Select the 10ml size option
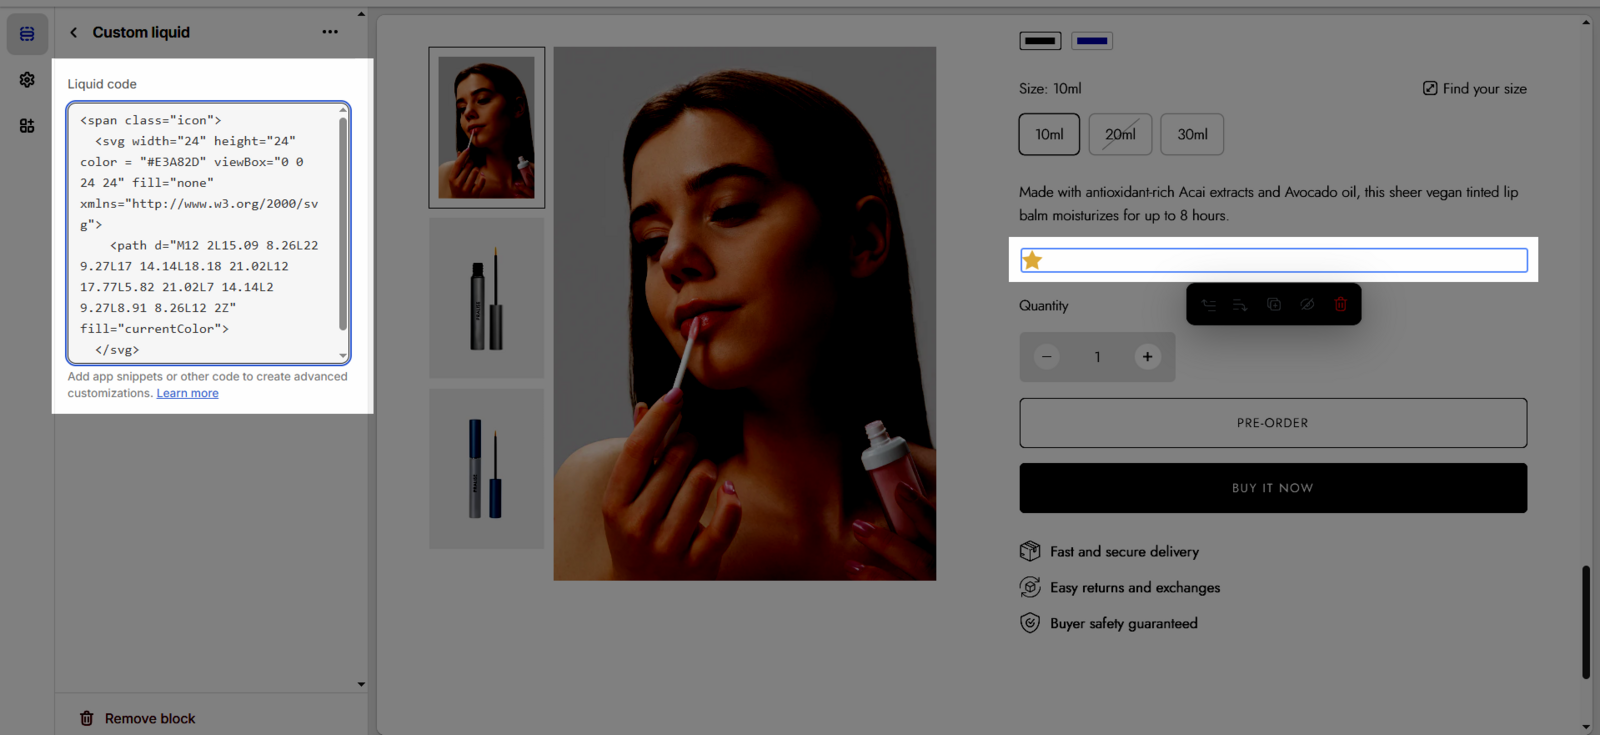This screenshot has height=735, width=1600. (x=1049, y=134)
